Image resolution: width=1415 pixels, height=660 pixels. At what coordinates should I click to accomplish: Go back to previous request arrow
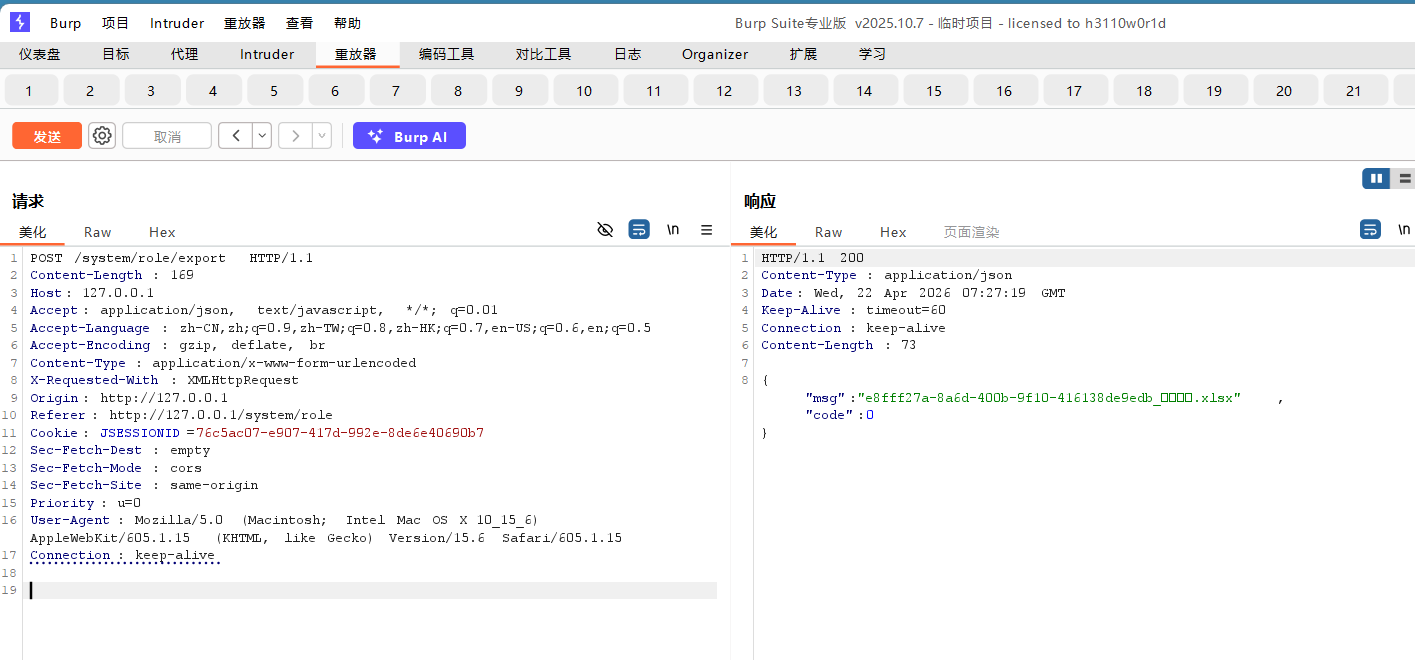(x=235, y=136)
